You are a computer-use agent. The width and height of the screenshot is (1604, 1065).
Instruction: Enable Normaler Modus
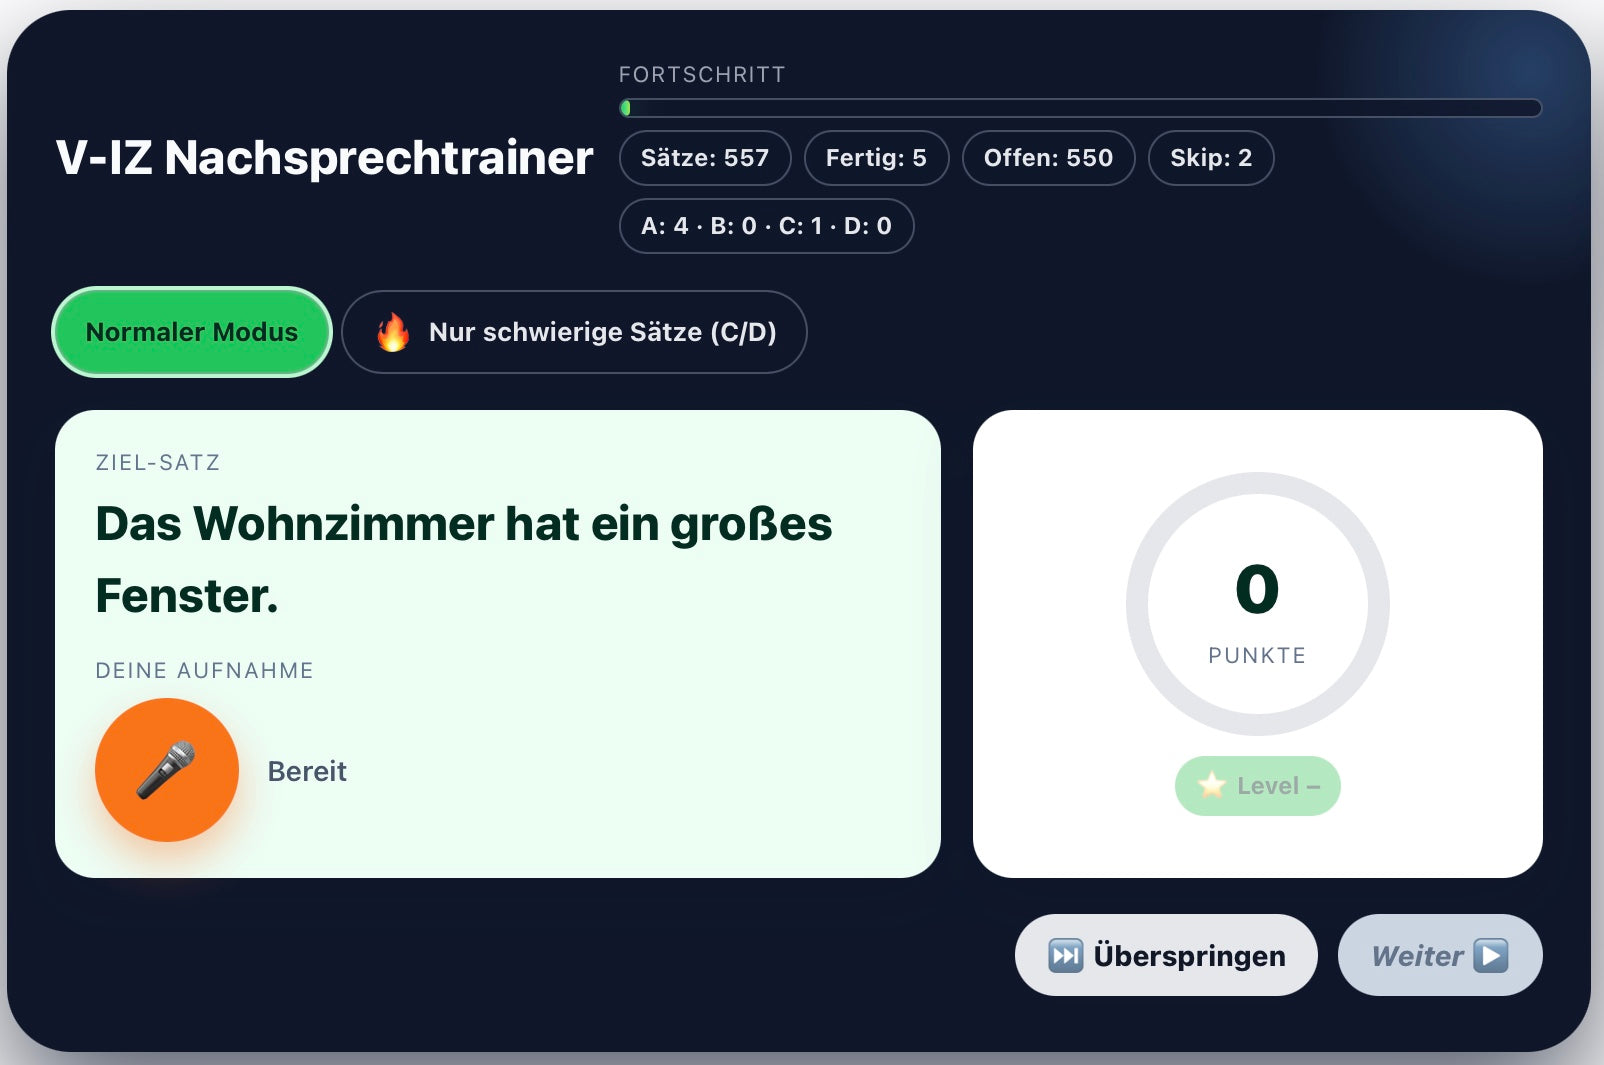click(x=192, y=332)
